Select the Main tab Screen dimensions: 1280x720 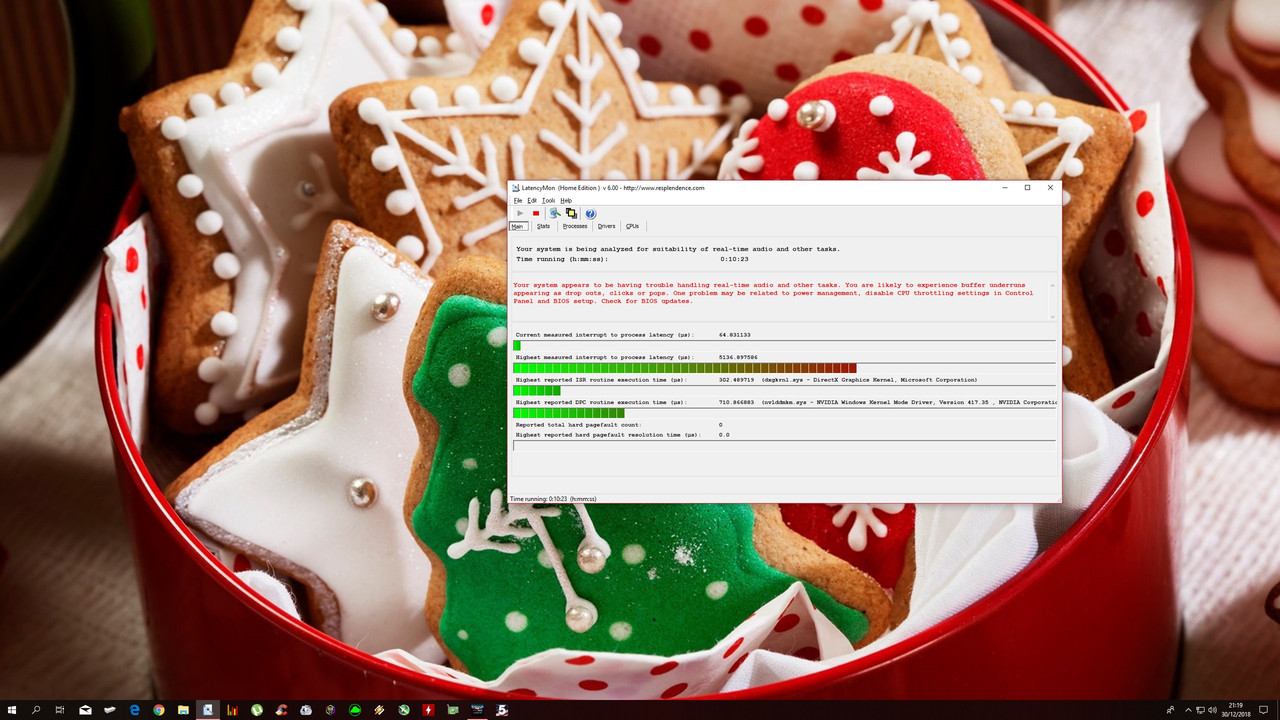518,226
